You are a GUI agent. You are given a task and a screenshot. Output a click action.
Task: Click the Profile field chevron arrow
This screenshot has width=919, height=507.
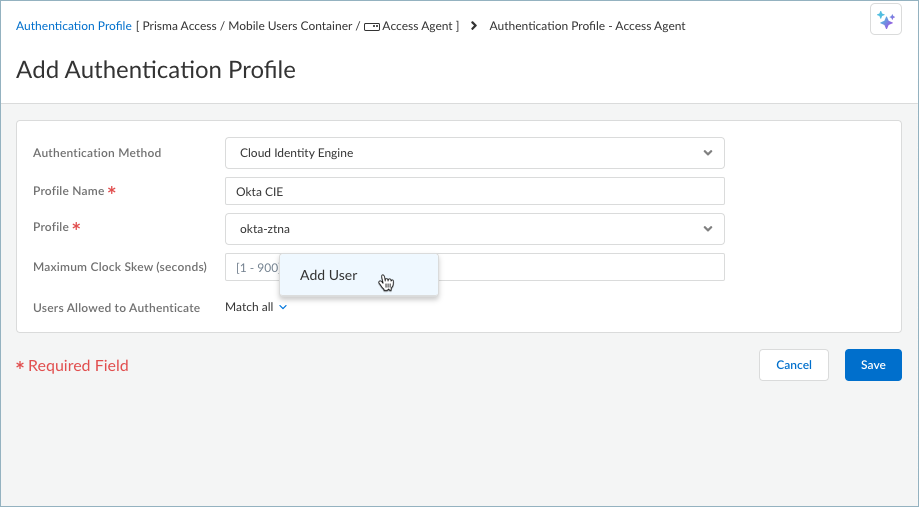pyautogui.click(x=707, y=229)
